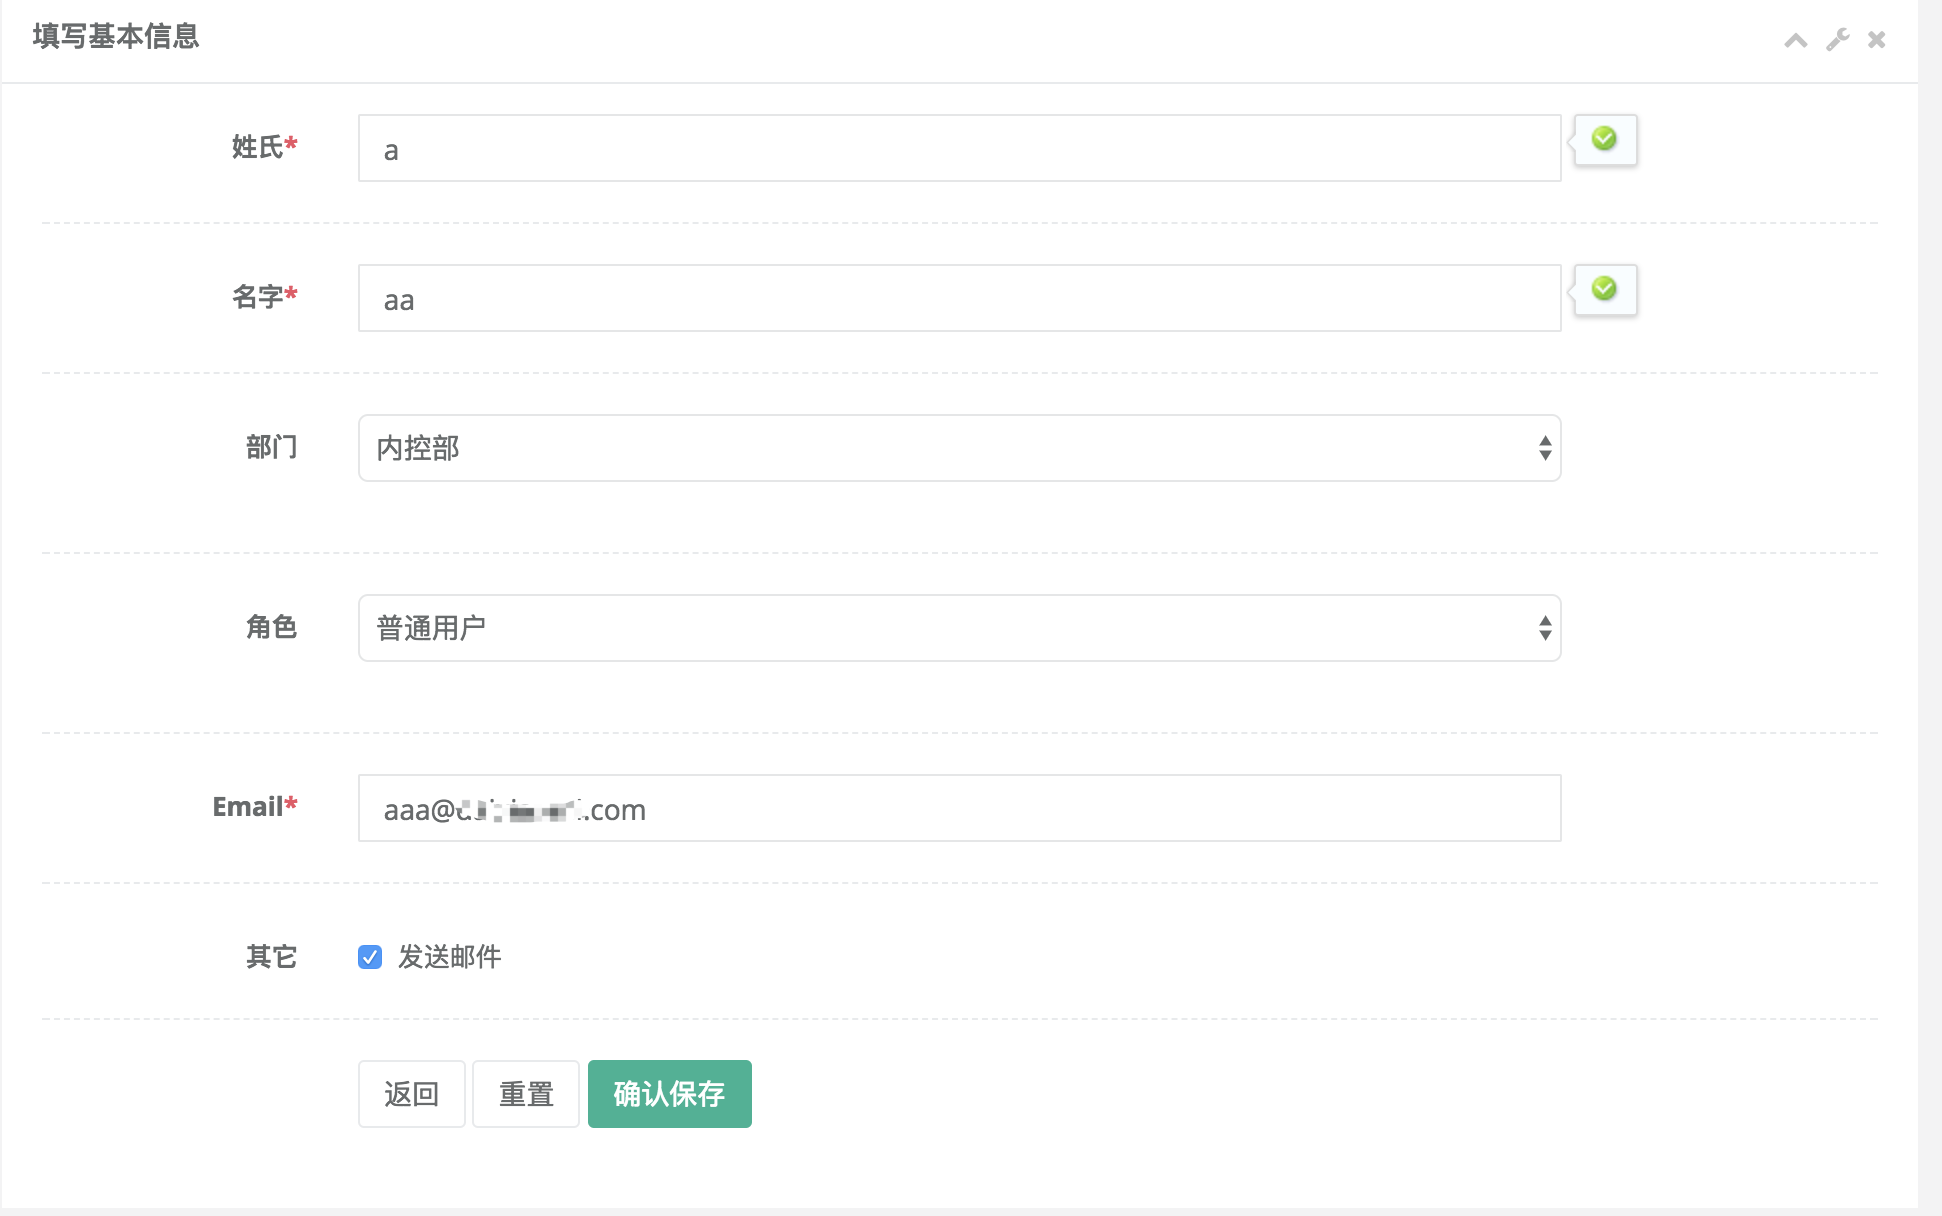
Task: Click the green checkmark beside the 名字 field
Action: click(1604, 289)
